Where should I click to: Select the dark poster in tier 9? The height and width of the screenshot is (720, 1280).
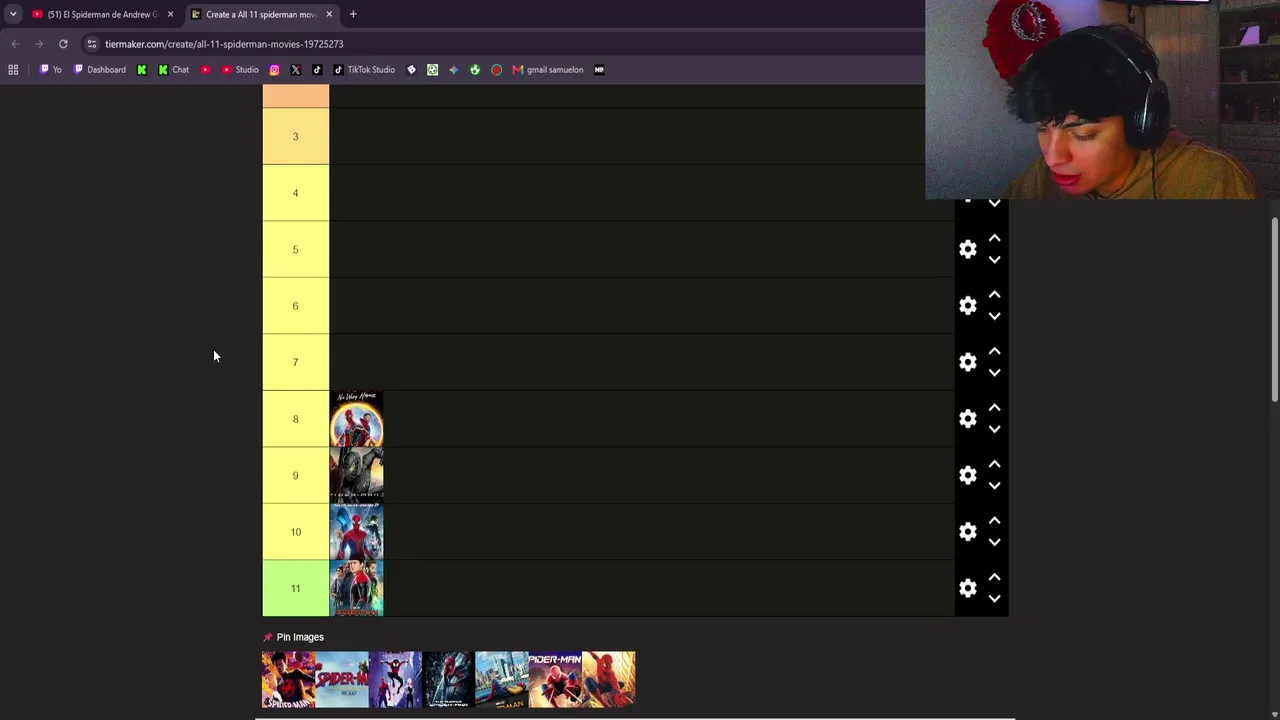point(356,475)
